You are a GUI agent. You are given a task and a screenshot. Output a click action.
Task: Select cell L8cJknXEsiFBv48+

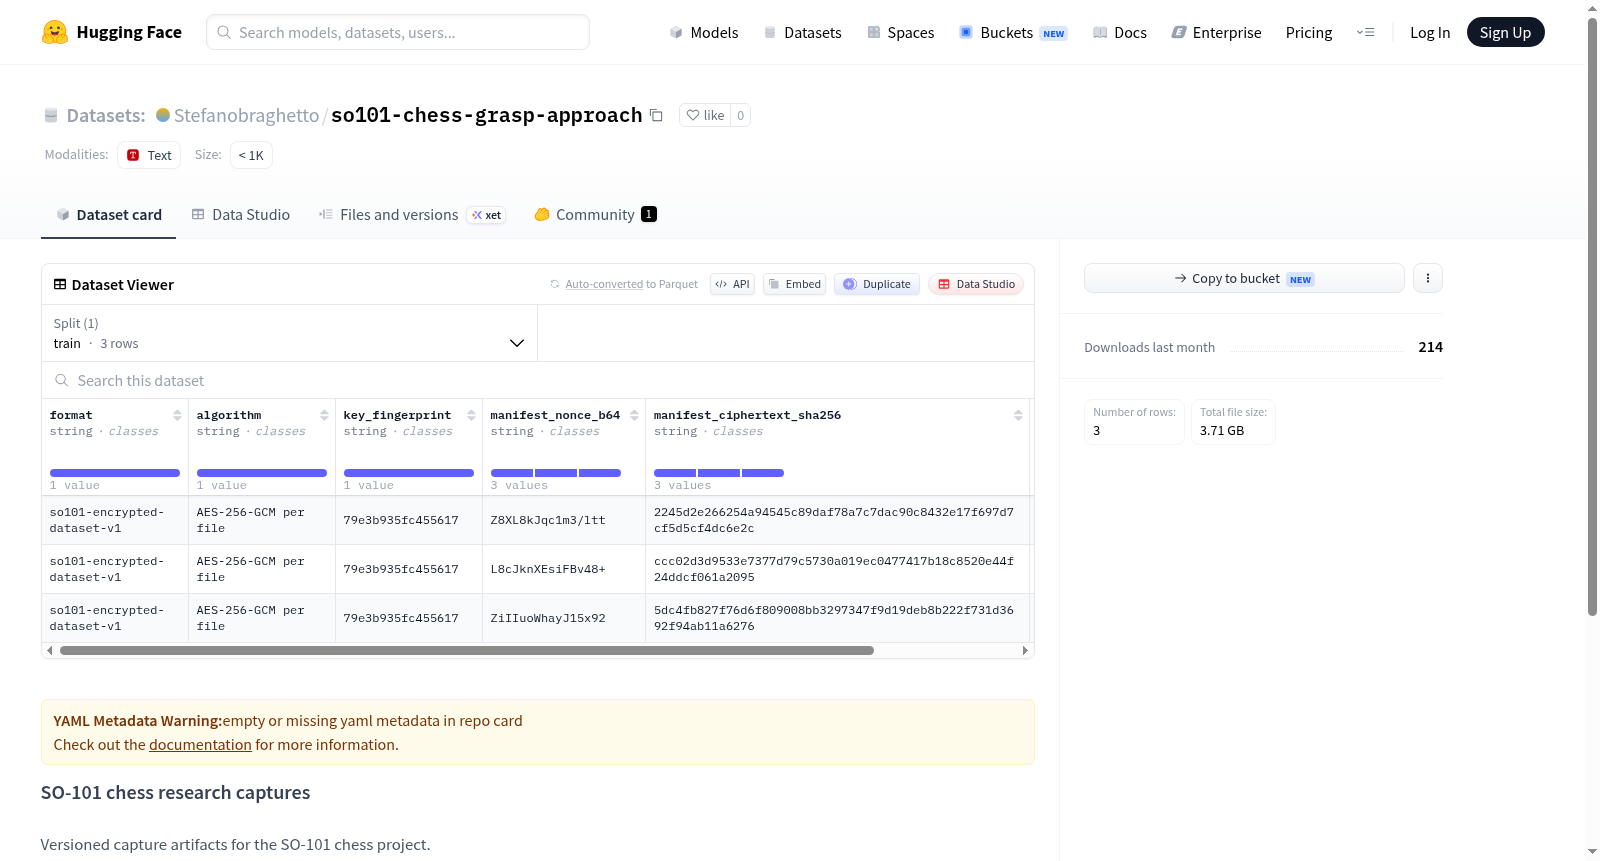point(564,569)
